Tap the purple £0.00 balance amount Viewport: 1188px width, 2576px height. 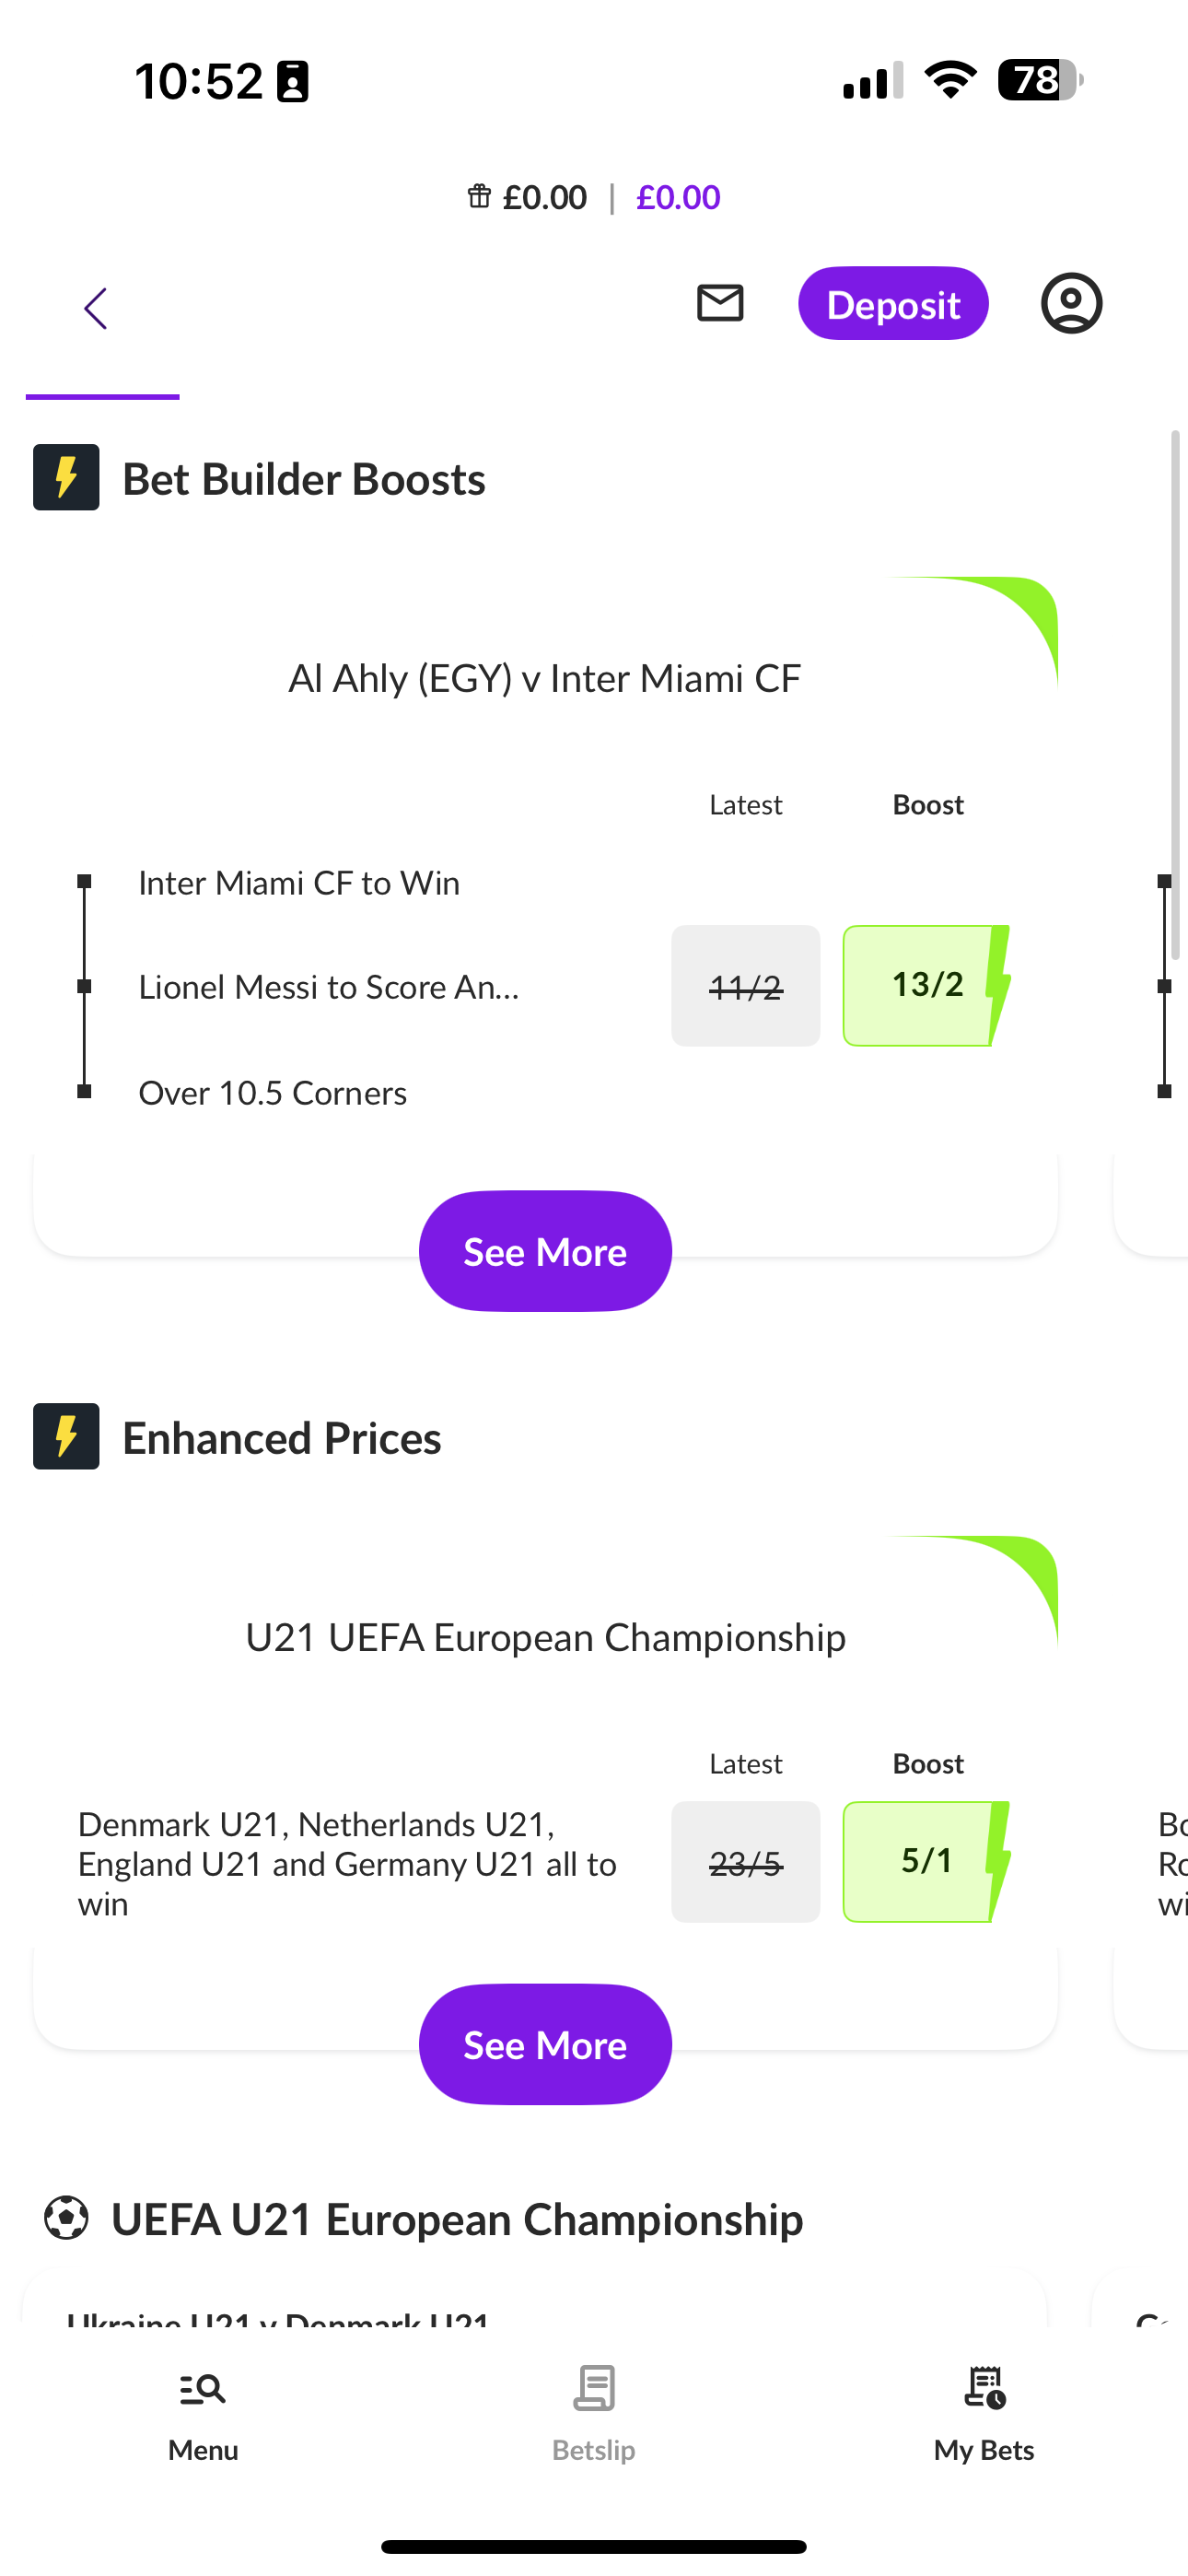(678, 197)
